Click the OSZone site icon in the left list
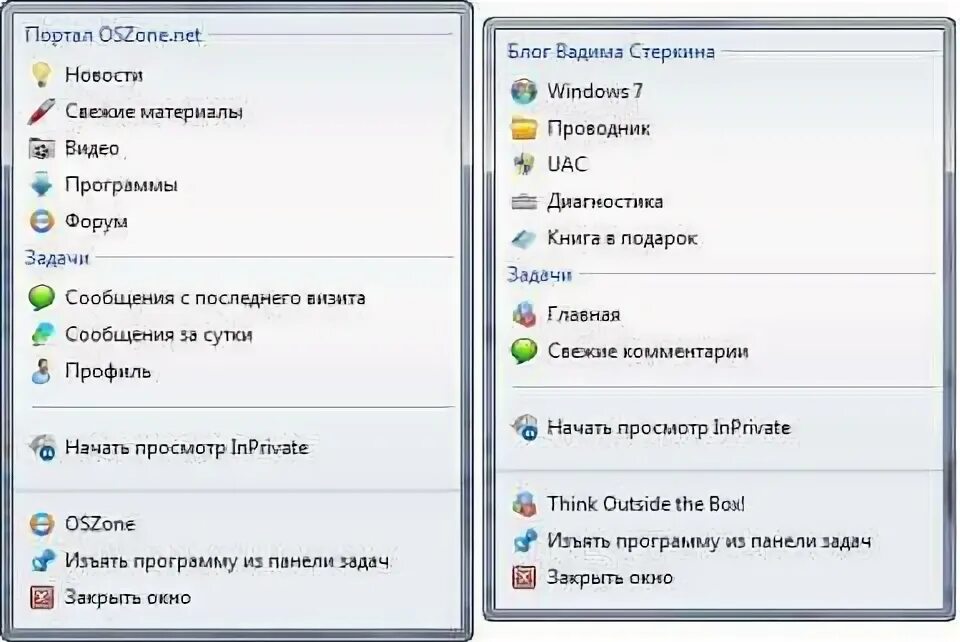 [x=41, y=524]
